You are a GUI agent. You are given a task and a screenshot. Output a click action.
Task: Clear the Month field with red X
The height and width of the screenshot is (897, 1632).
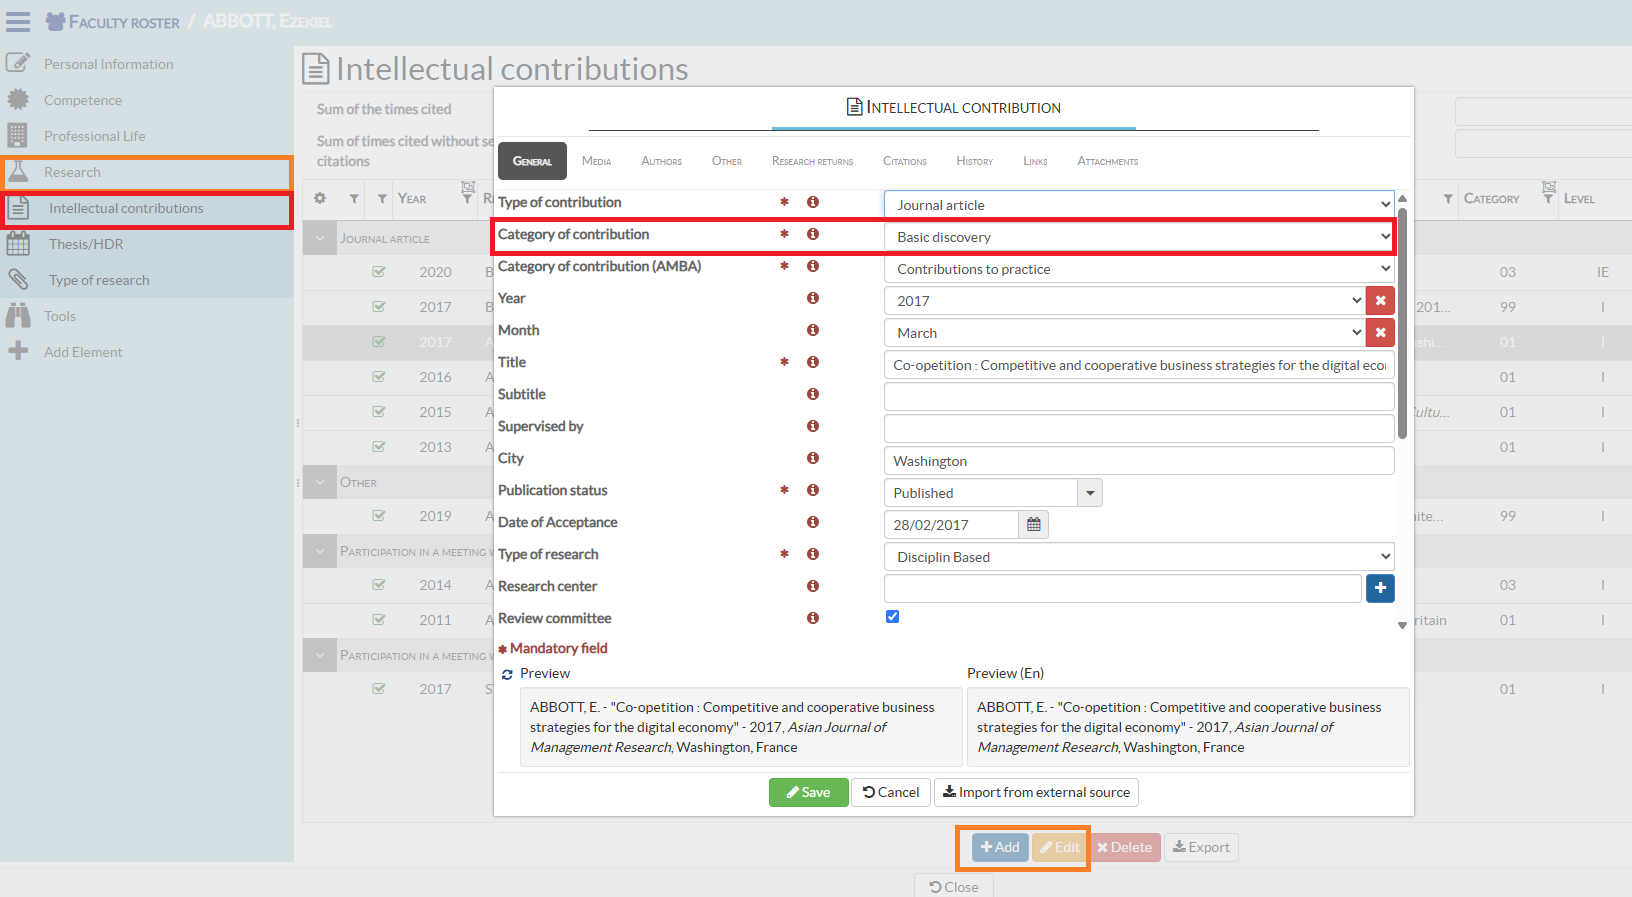(x=1380, y=333)
